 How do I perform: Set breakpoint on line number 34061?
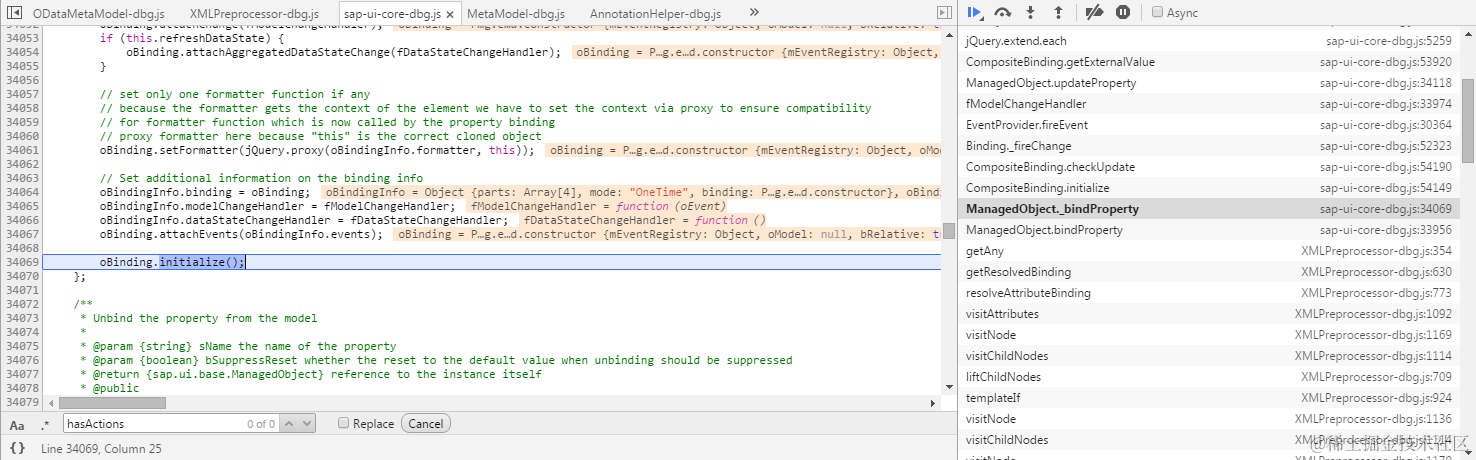point(21,150)
